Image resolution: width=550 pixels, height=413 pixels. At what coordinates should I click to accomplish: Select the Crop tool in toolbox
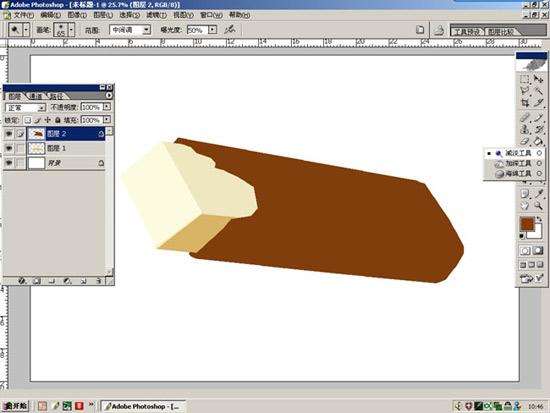pos(525,103)
